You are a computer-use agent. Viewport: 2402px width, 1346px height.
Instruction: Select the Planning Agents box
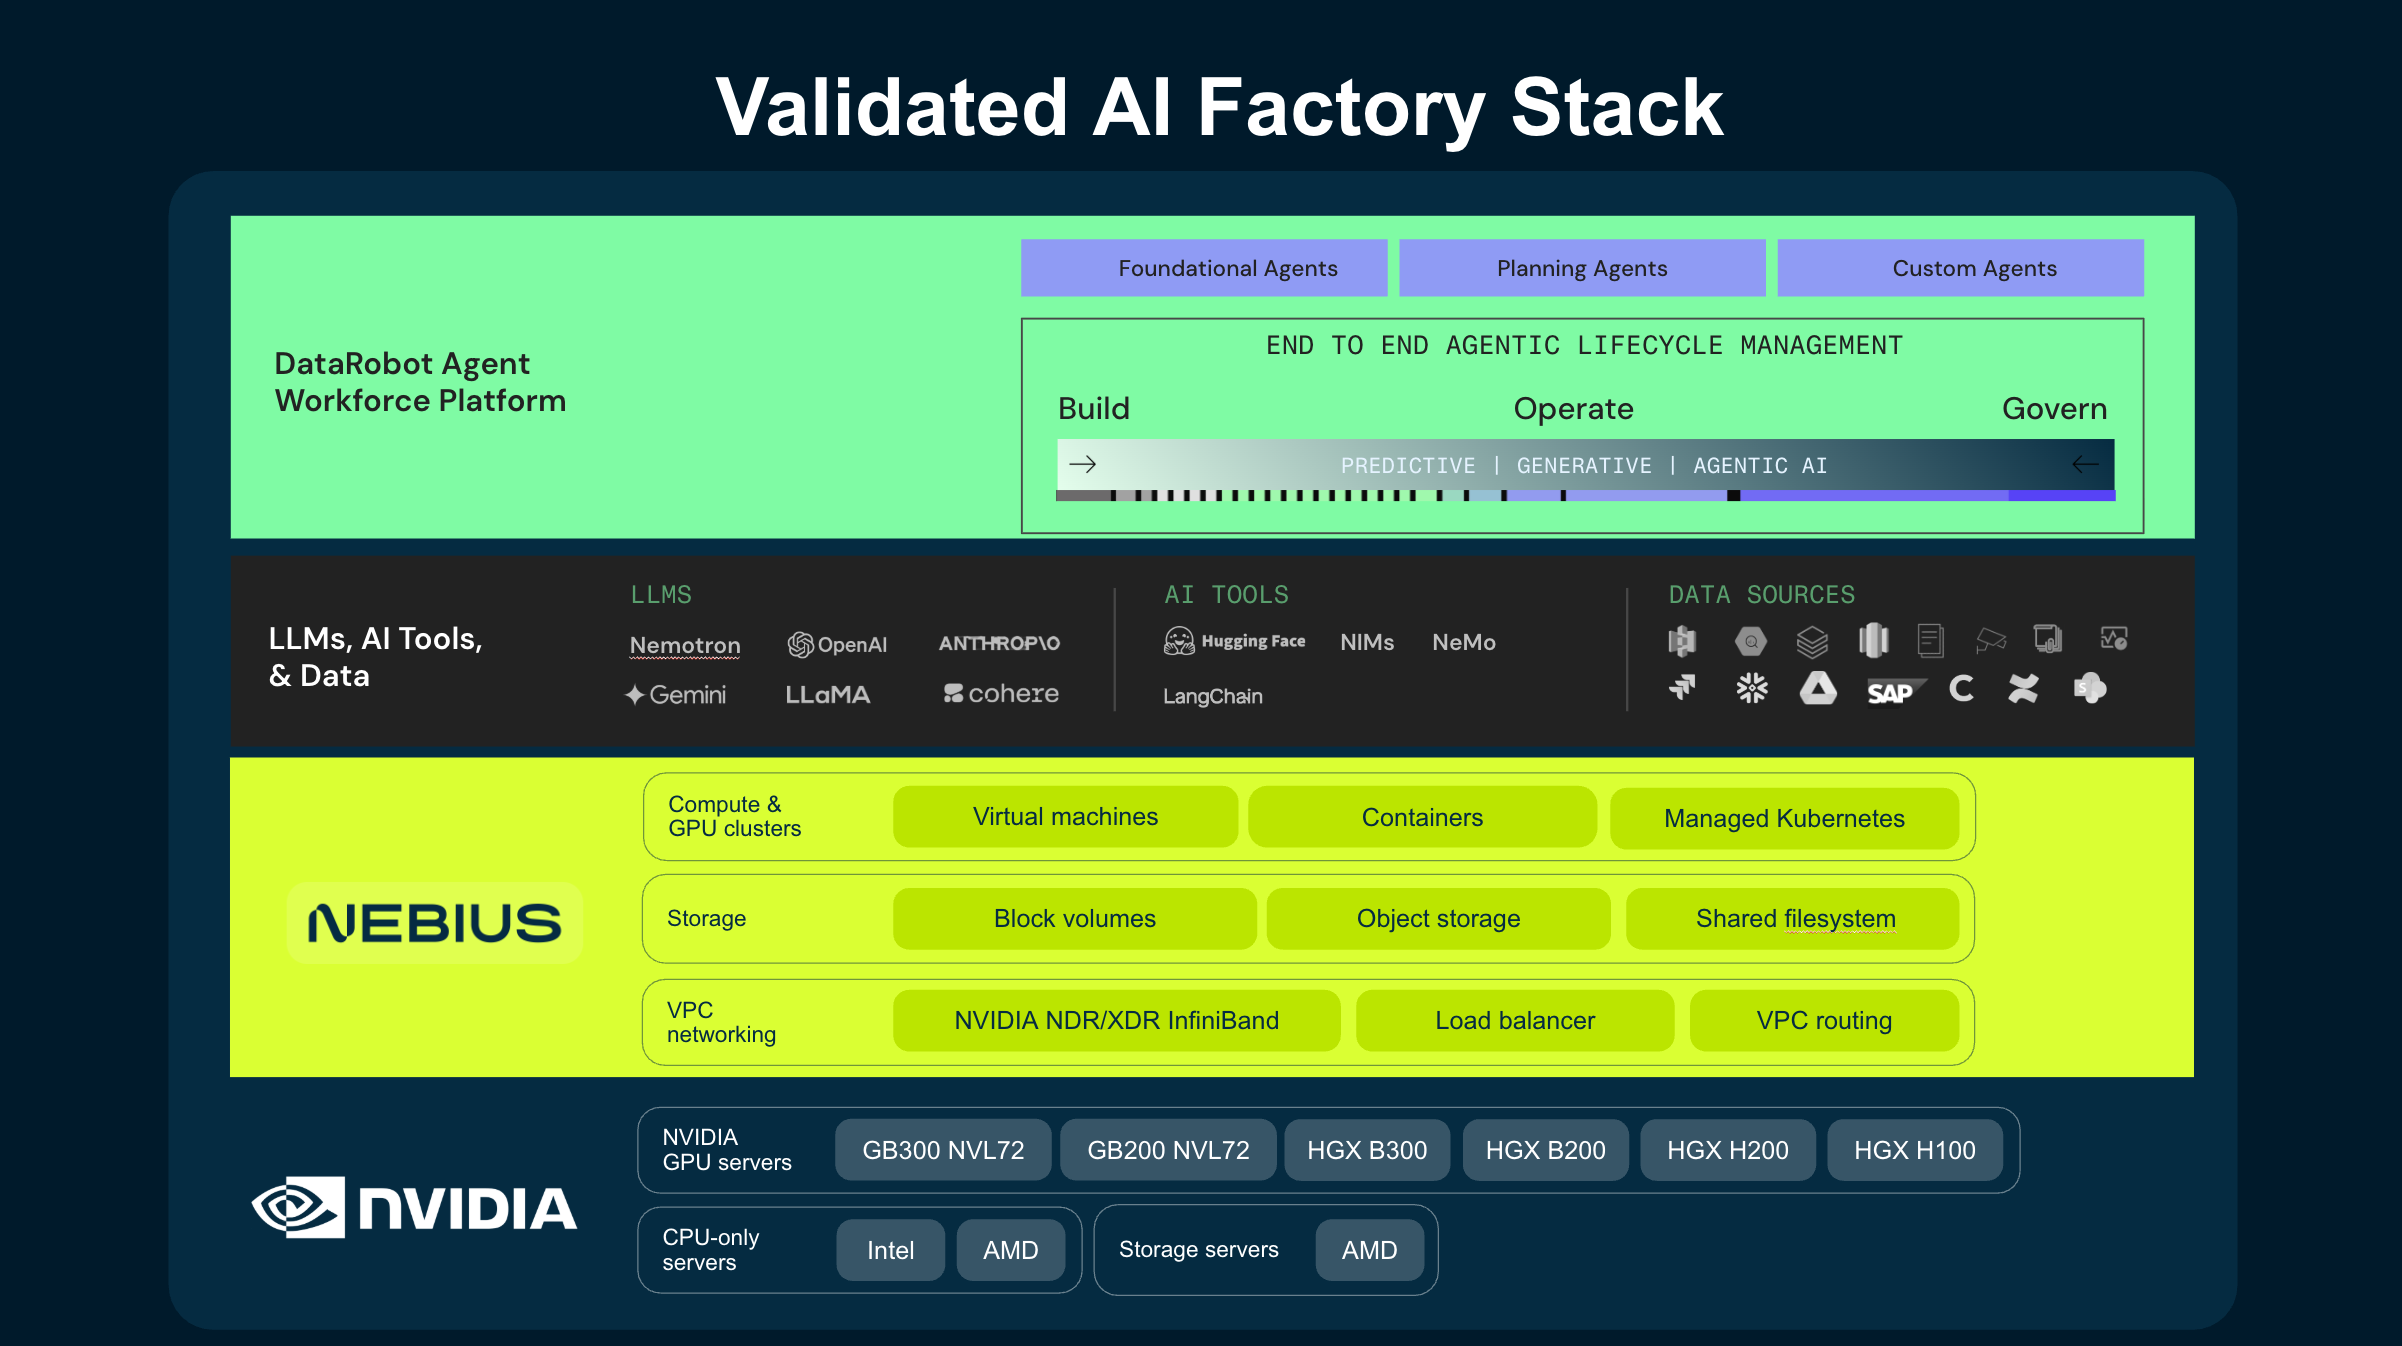[1582, 268]
